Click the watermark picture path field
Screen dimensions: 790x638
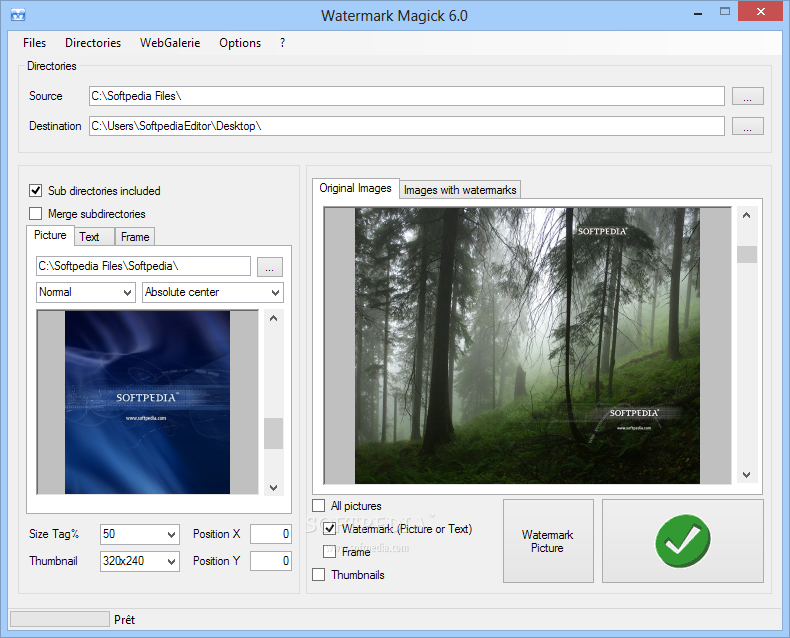[143, 266]
